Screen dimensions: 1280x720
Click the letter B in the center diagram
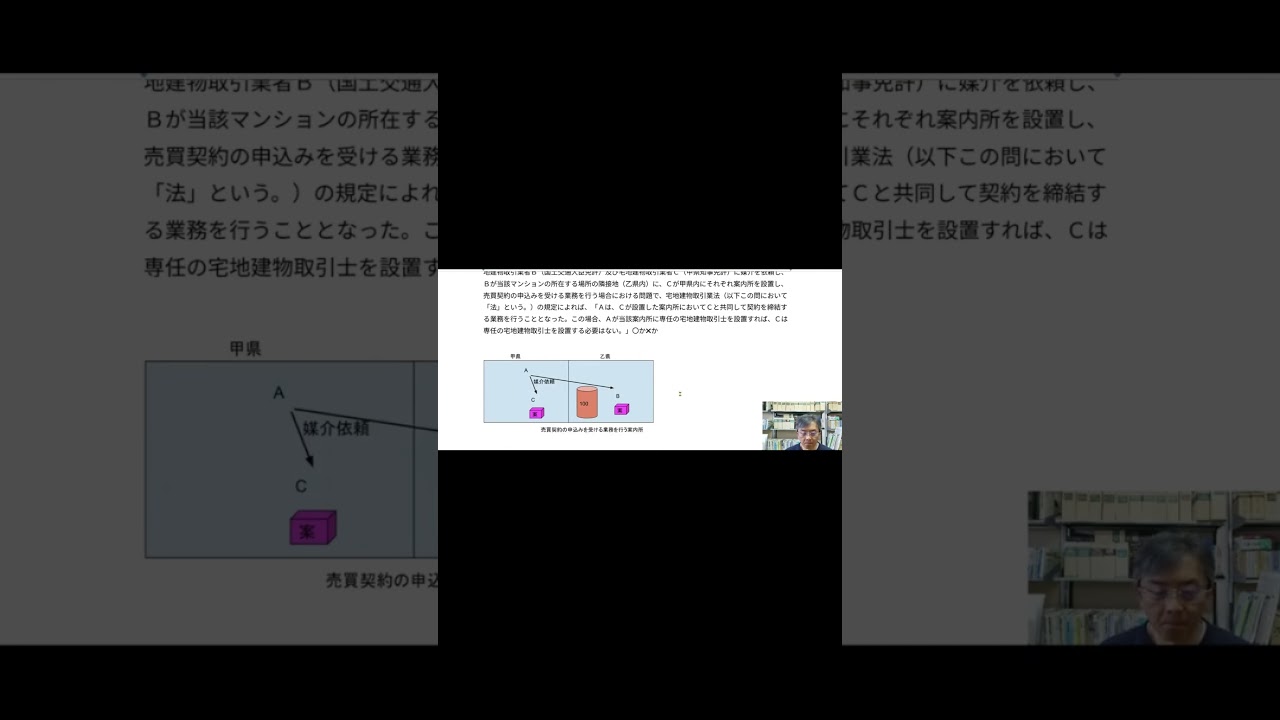(x=617, y=396)
